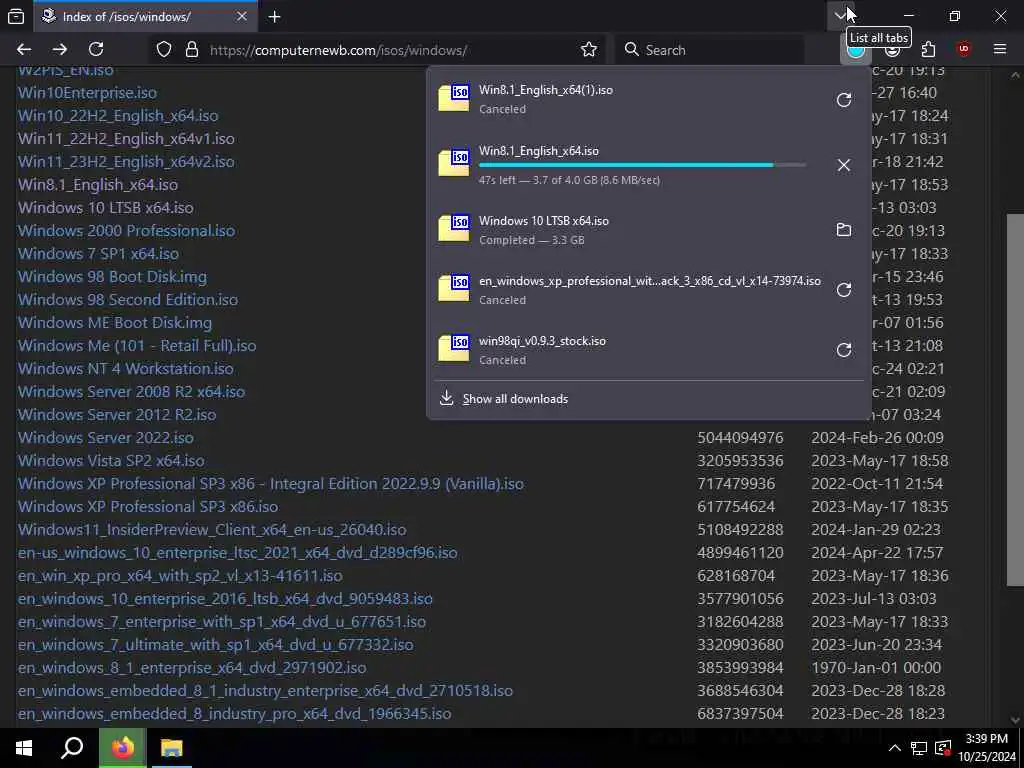
Task: Download Windows Server 2022.iso
Action: (106, 438)
